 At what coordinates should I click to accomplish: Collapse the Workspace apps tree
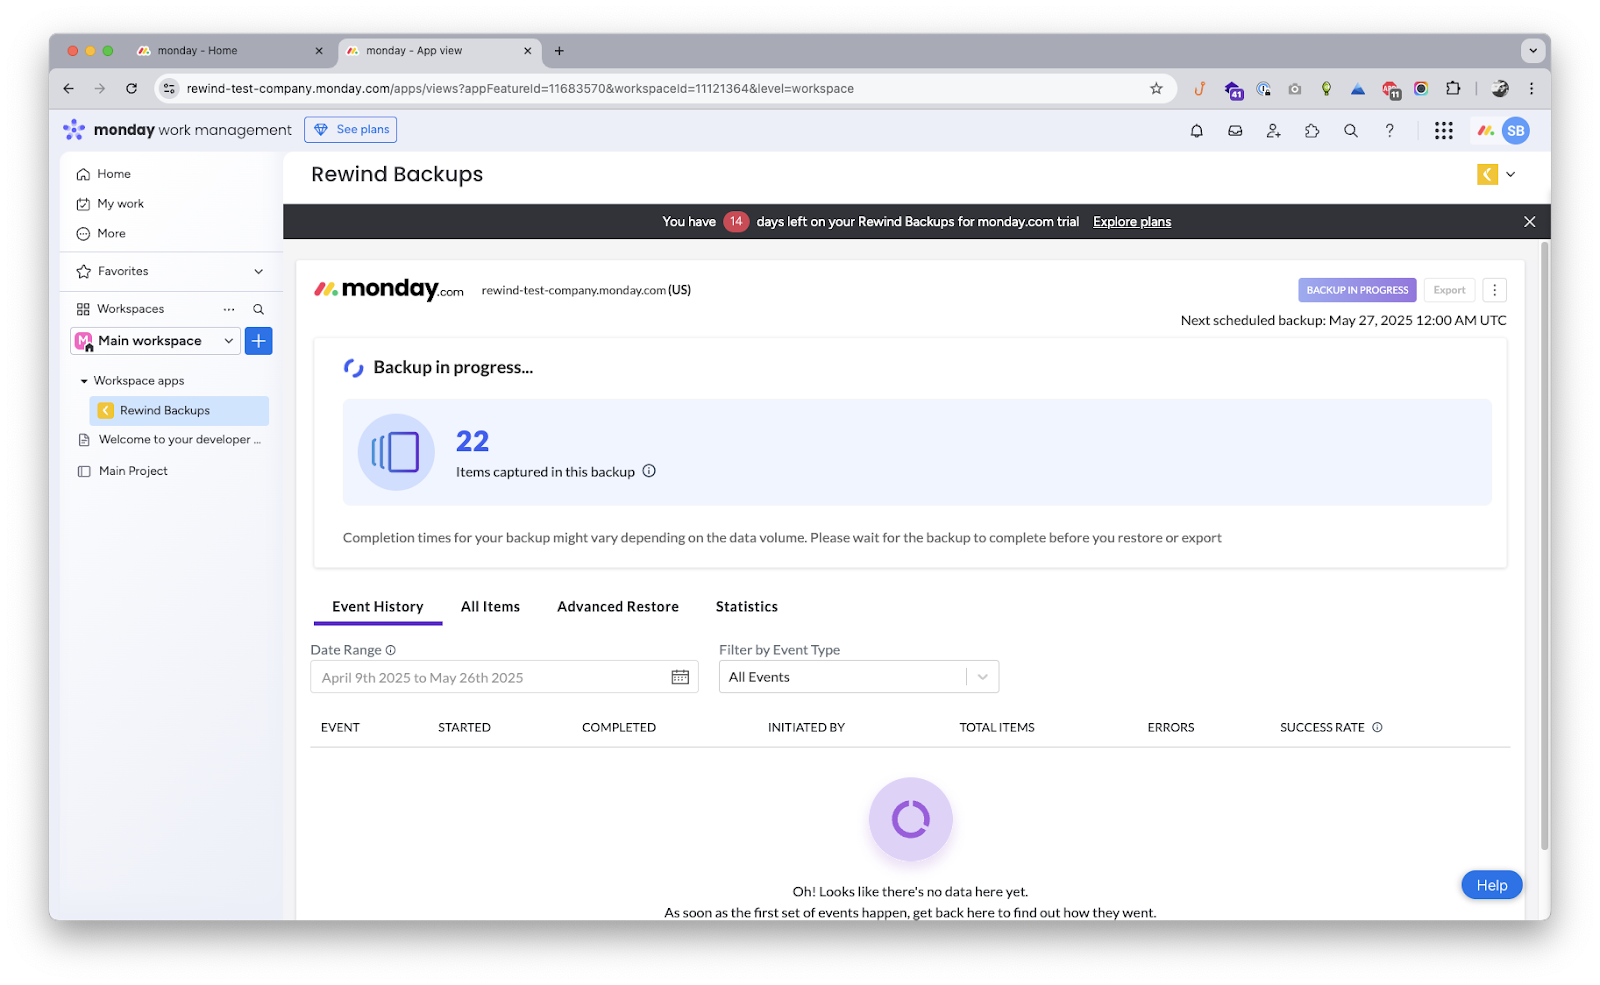(84, 381)
